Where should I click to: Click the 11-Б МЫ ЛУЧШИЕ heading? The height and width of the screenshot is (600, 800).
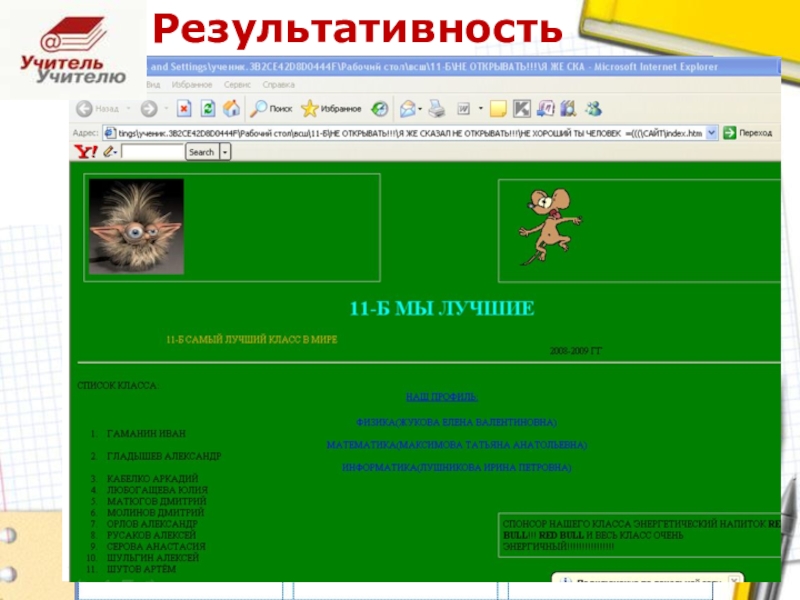tap(442, 308)
